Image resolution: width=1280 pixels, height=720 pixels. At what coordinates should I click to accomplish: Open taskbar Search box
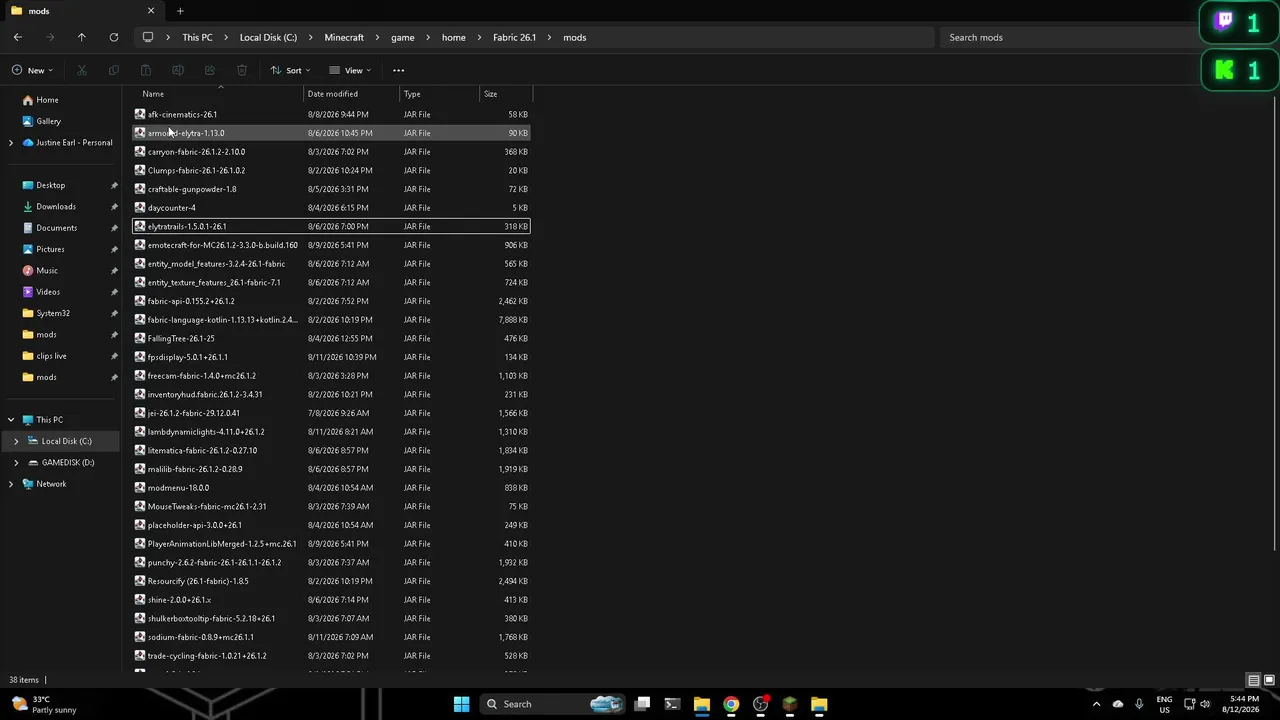click(x=551, y=704)
